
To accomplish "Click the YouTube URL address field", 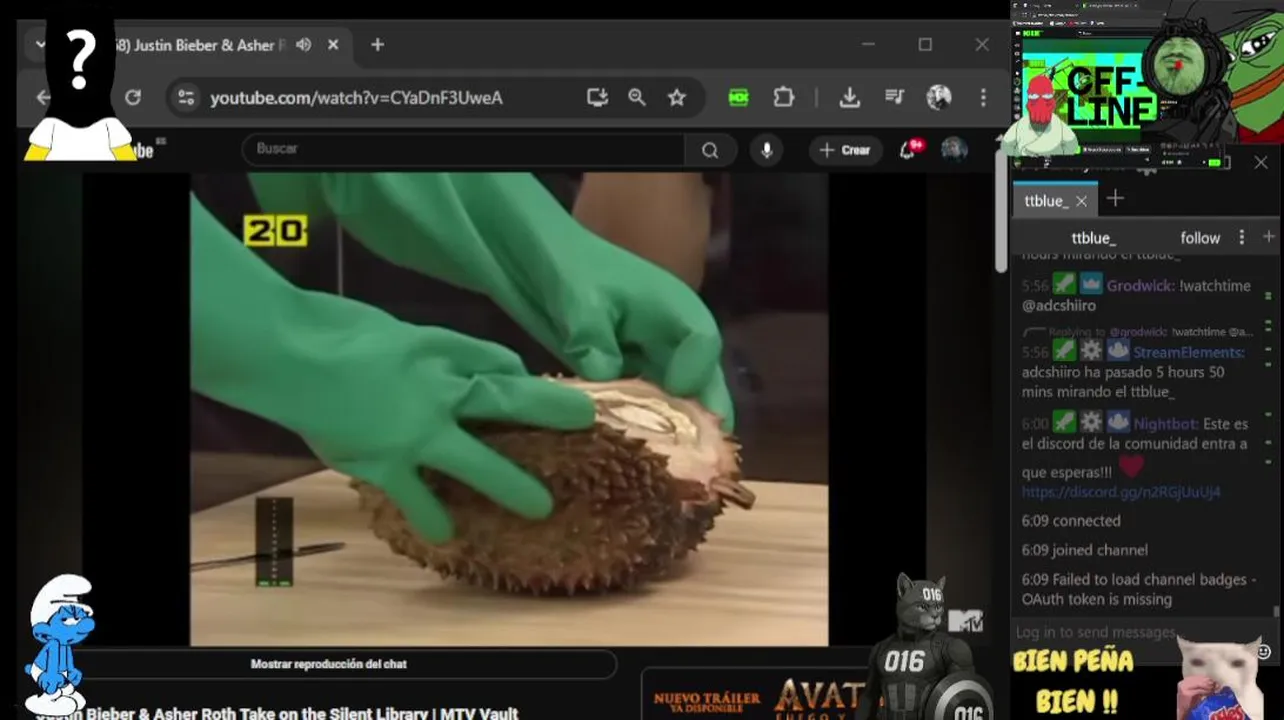I will (356, 98).
